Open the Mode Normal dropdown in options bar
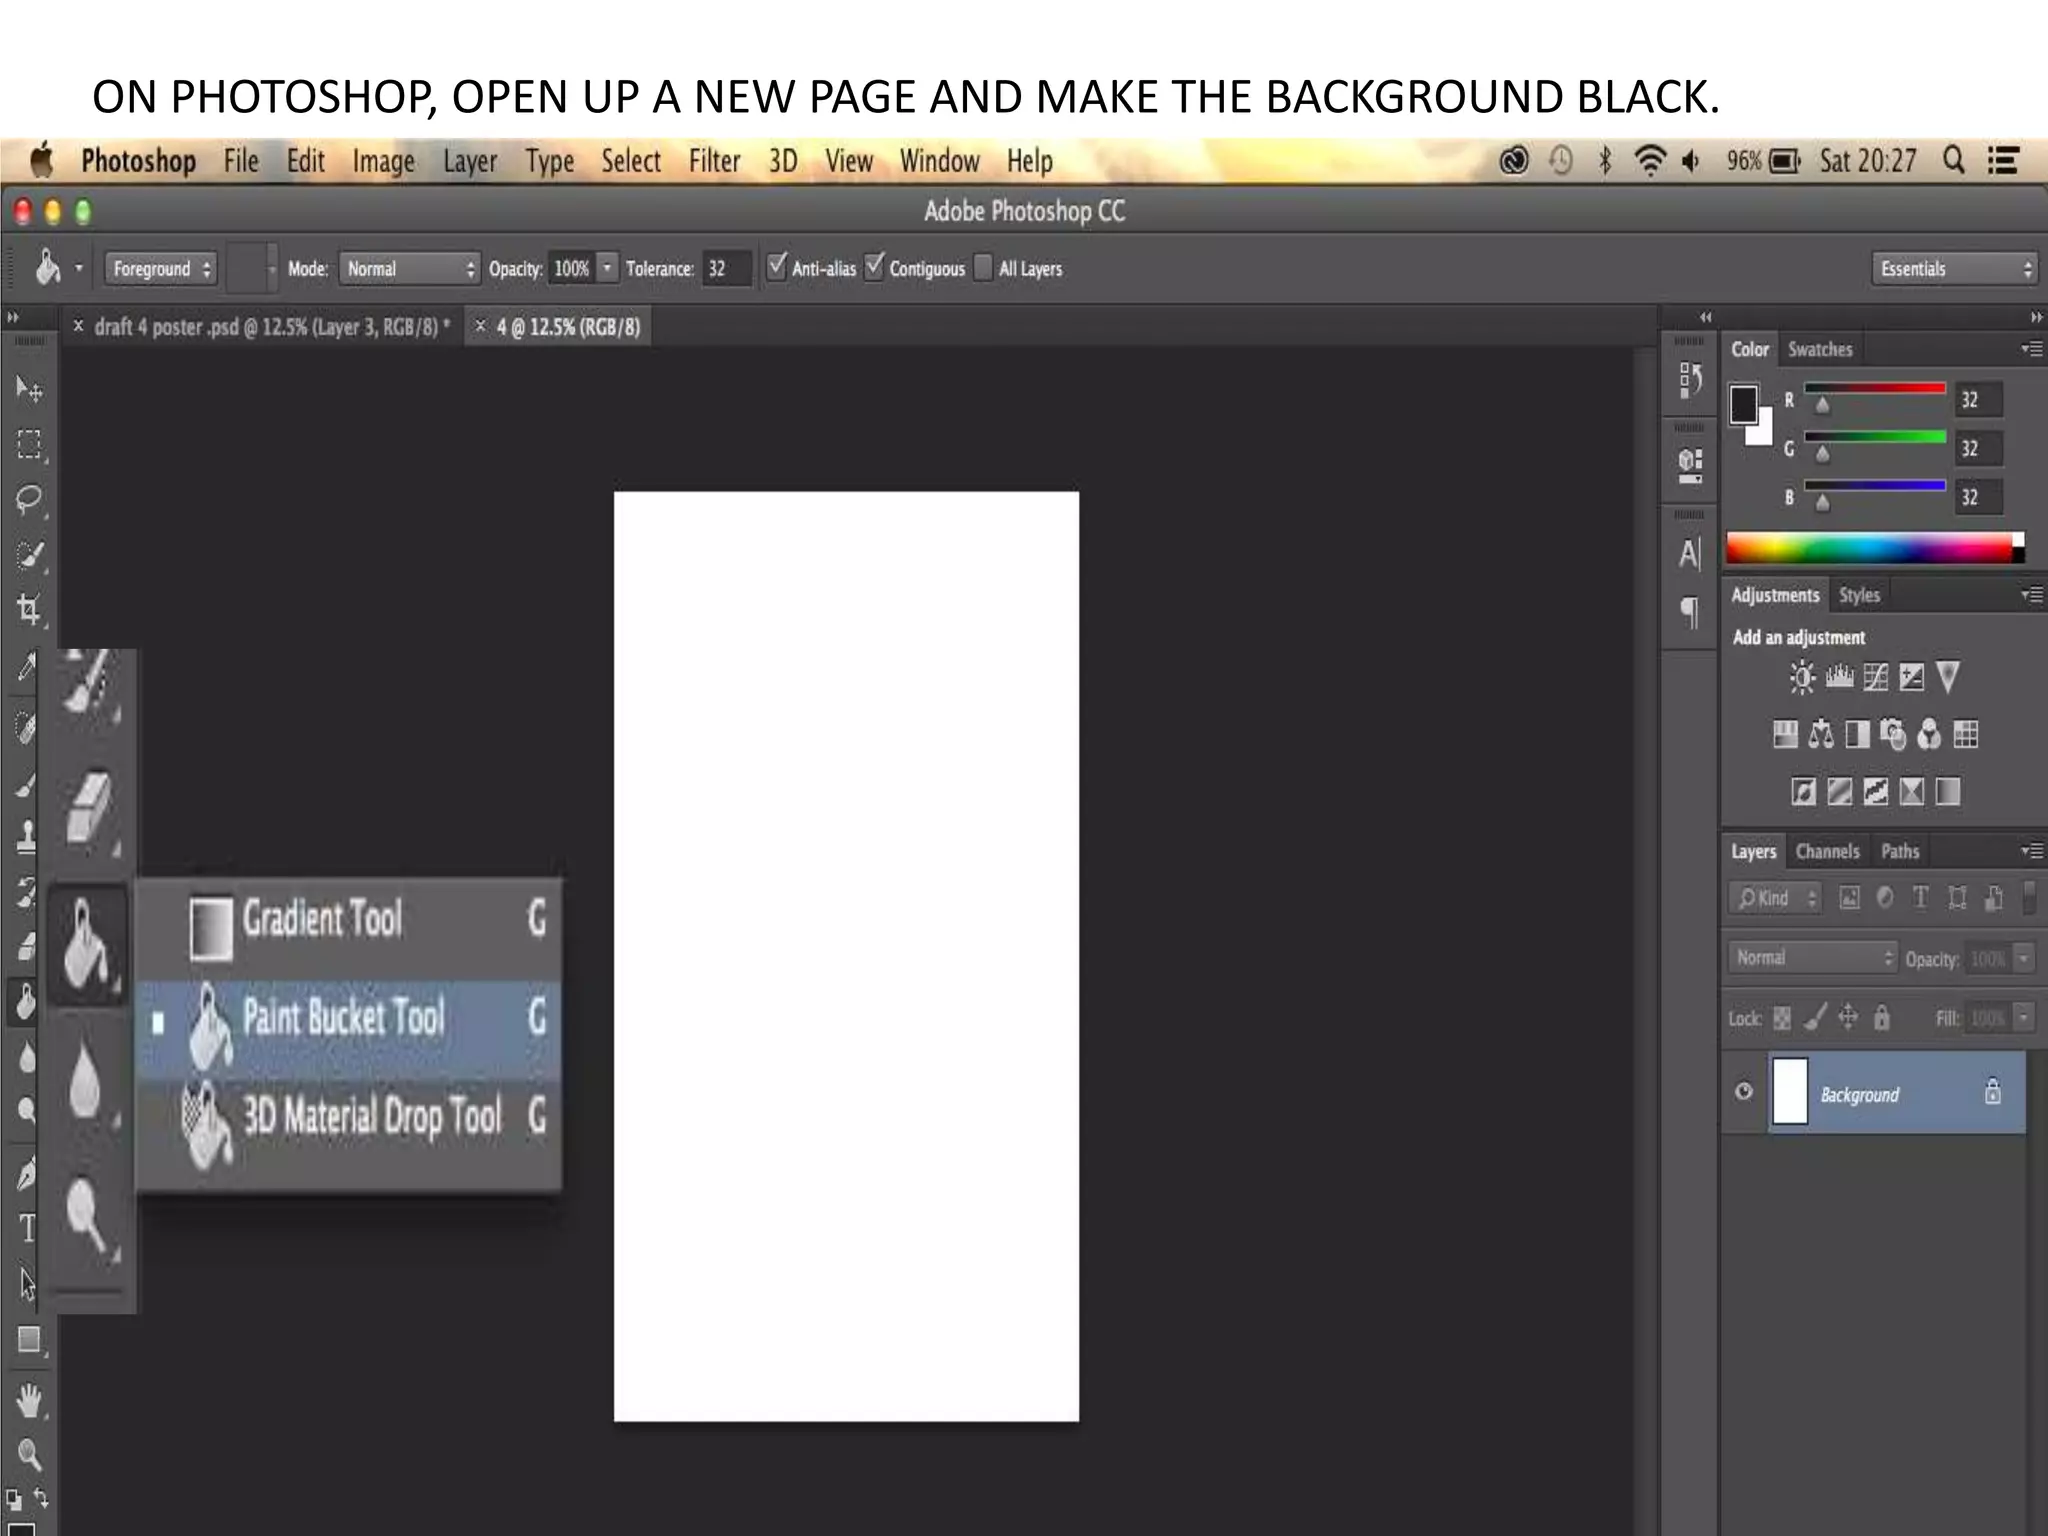This screenshot has height=1536, width=2048. pyautogui.click(x=410, y=268)
